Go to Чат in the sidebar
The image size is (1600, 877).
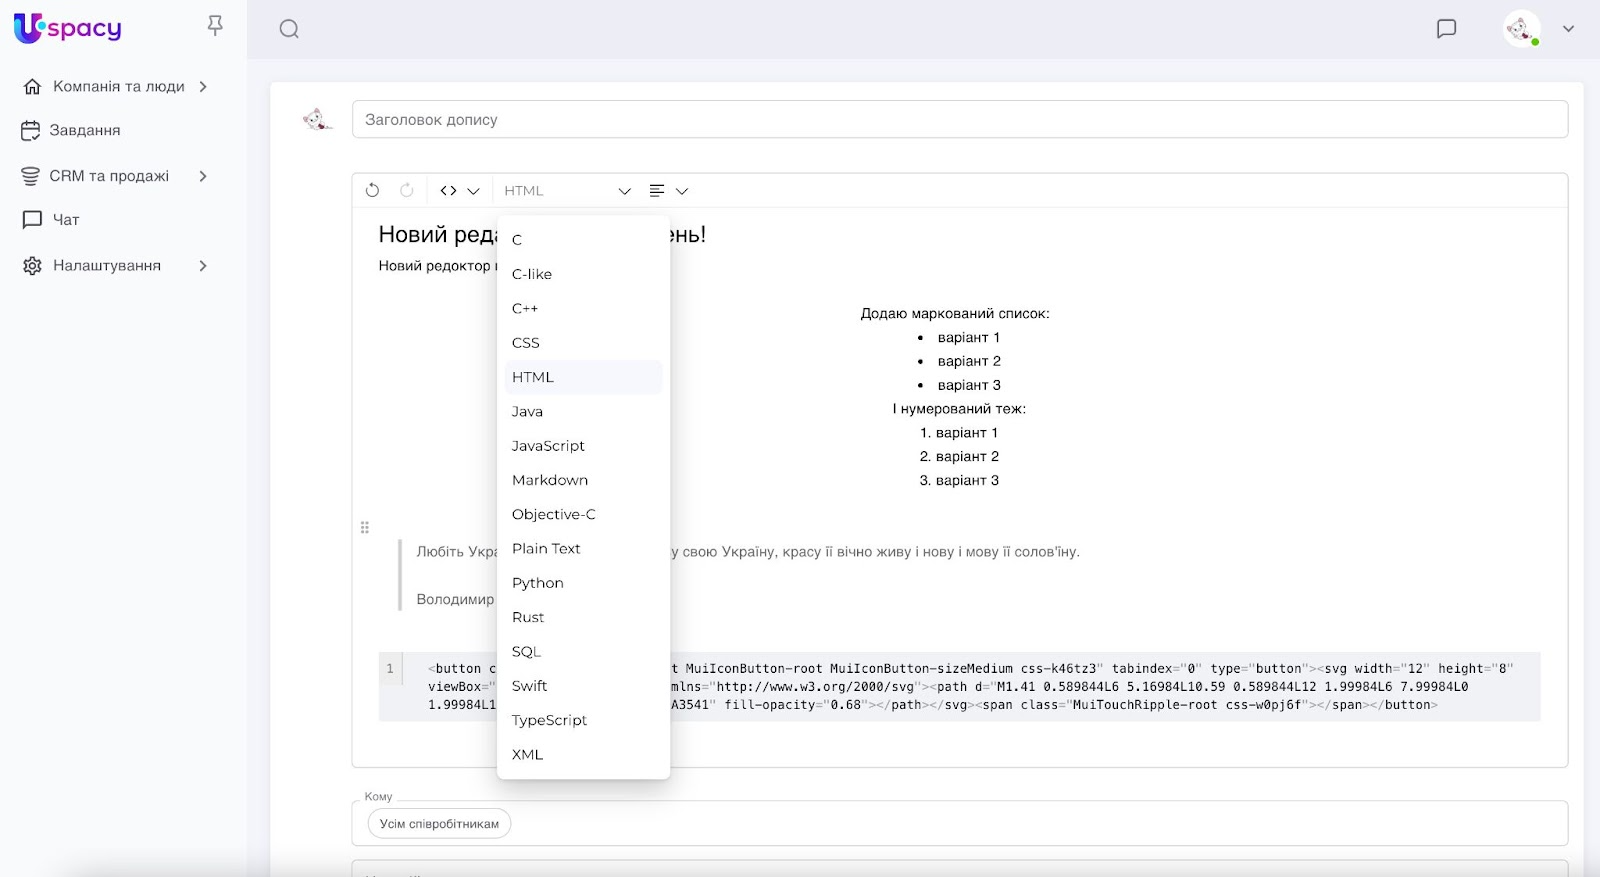[66, 220]
